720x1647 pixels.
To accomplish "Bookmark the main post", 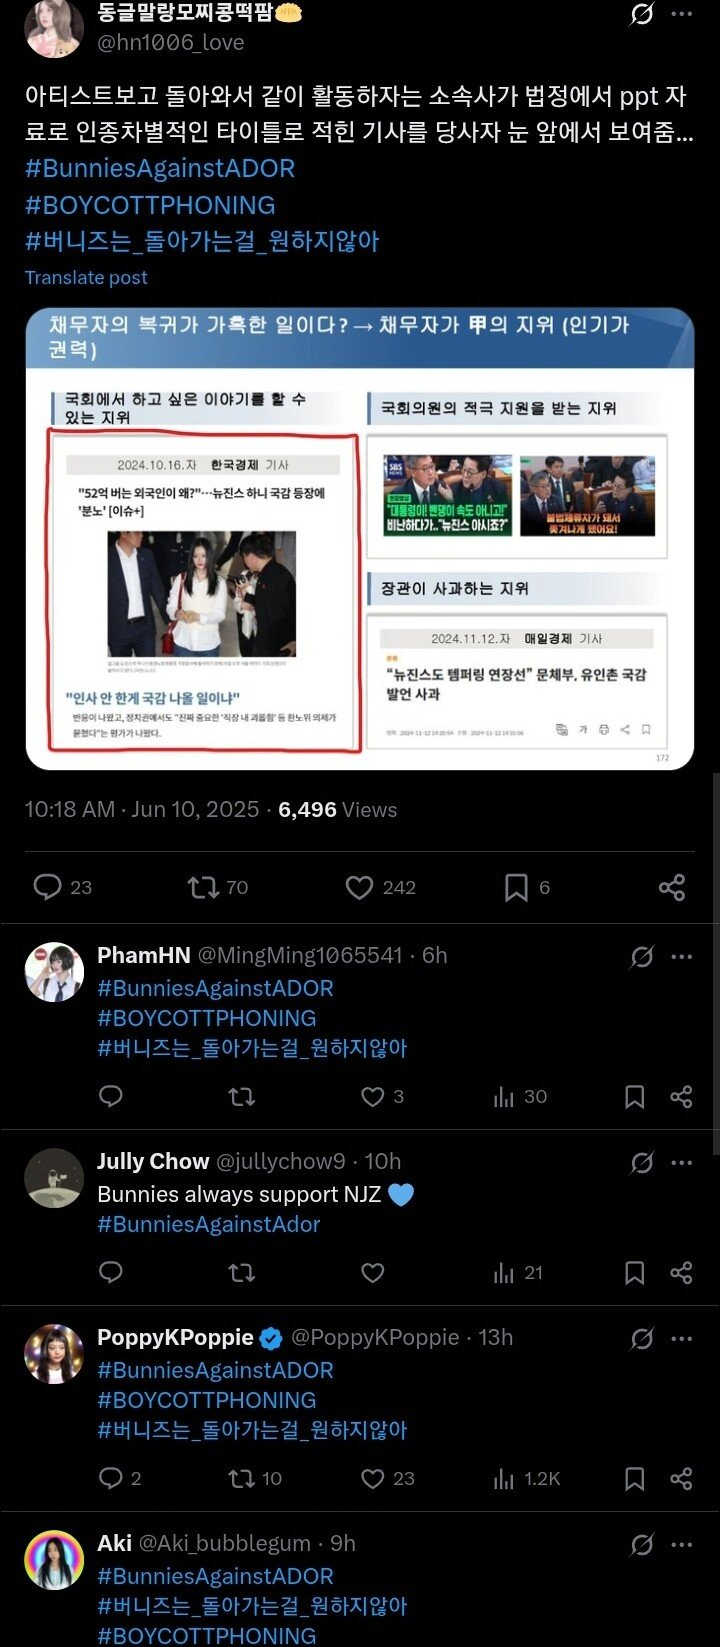I will [x=527, y=887].
